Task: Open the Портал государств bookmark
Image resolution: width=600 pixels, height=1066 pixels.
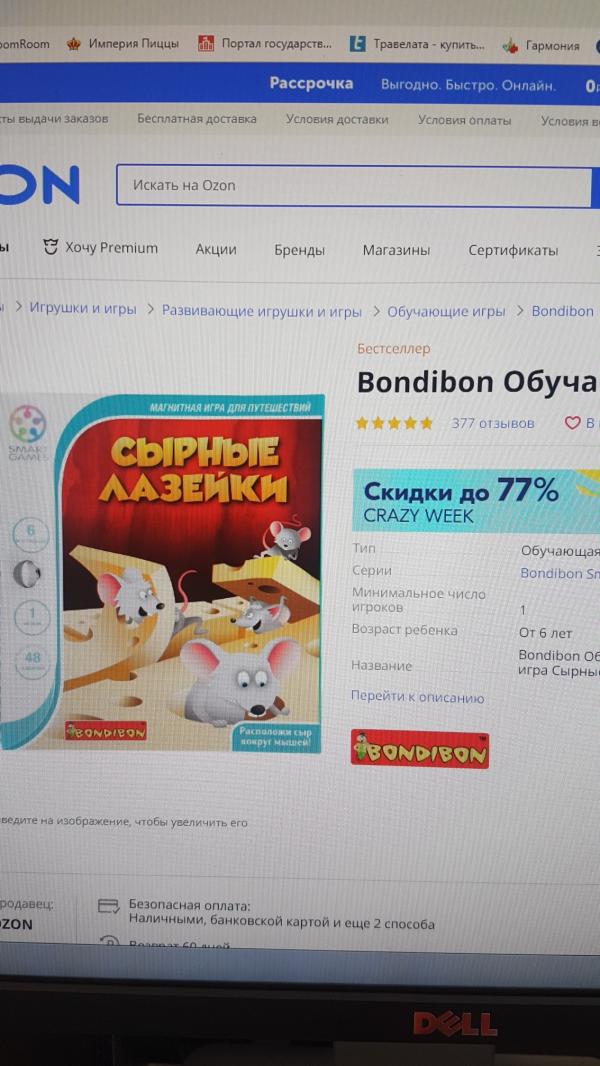Action: [x=264, y=44]
